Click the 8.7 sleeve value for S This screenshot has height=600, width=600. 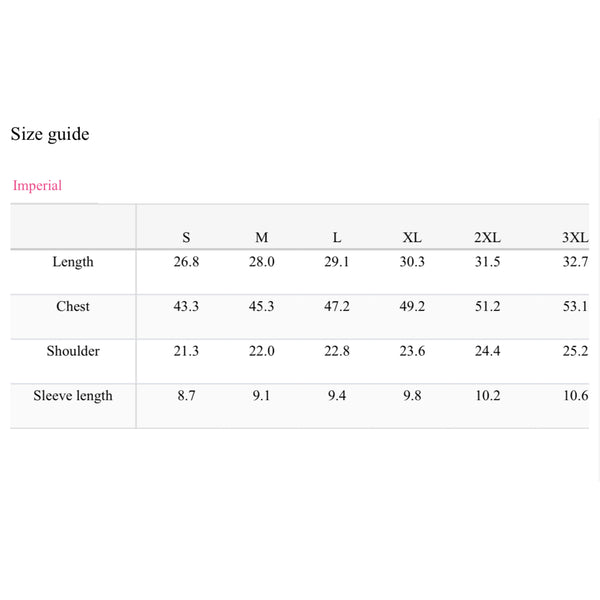[x=186, y=396]
